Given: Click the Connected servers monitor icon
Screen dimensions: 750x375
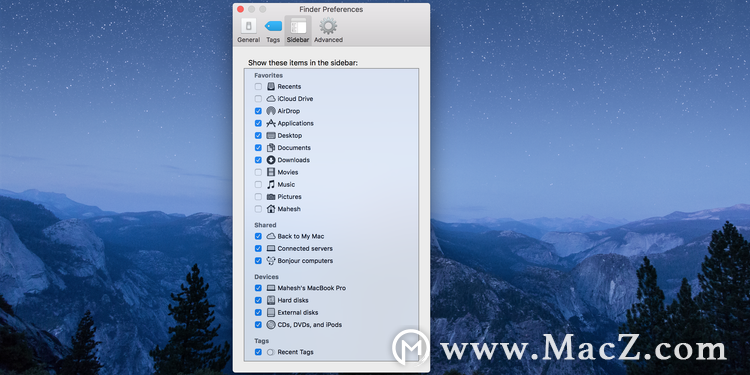Looking at the screenshot, I should [x=271, y=249].
